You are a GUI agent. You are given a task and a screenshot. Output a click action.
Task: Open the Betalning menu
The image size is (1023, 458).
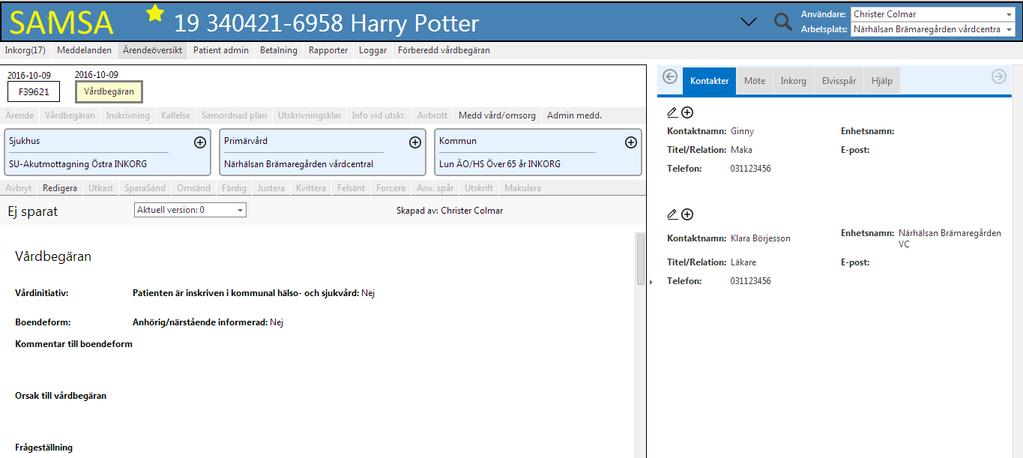click(278, 50)
